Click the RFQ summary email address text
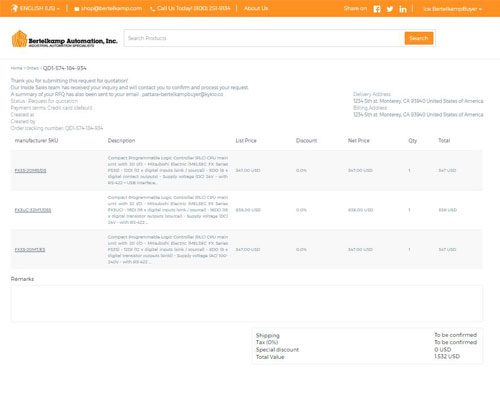 click(x=182, y=94)
